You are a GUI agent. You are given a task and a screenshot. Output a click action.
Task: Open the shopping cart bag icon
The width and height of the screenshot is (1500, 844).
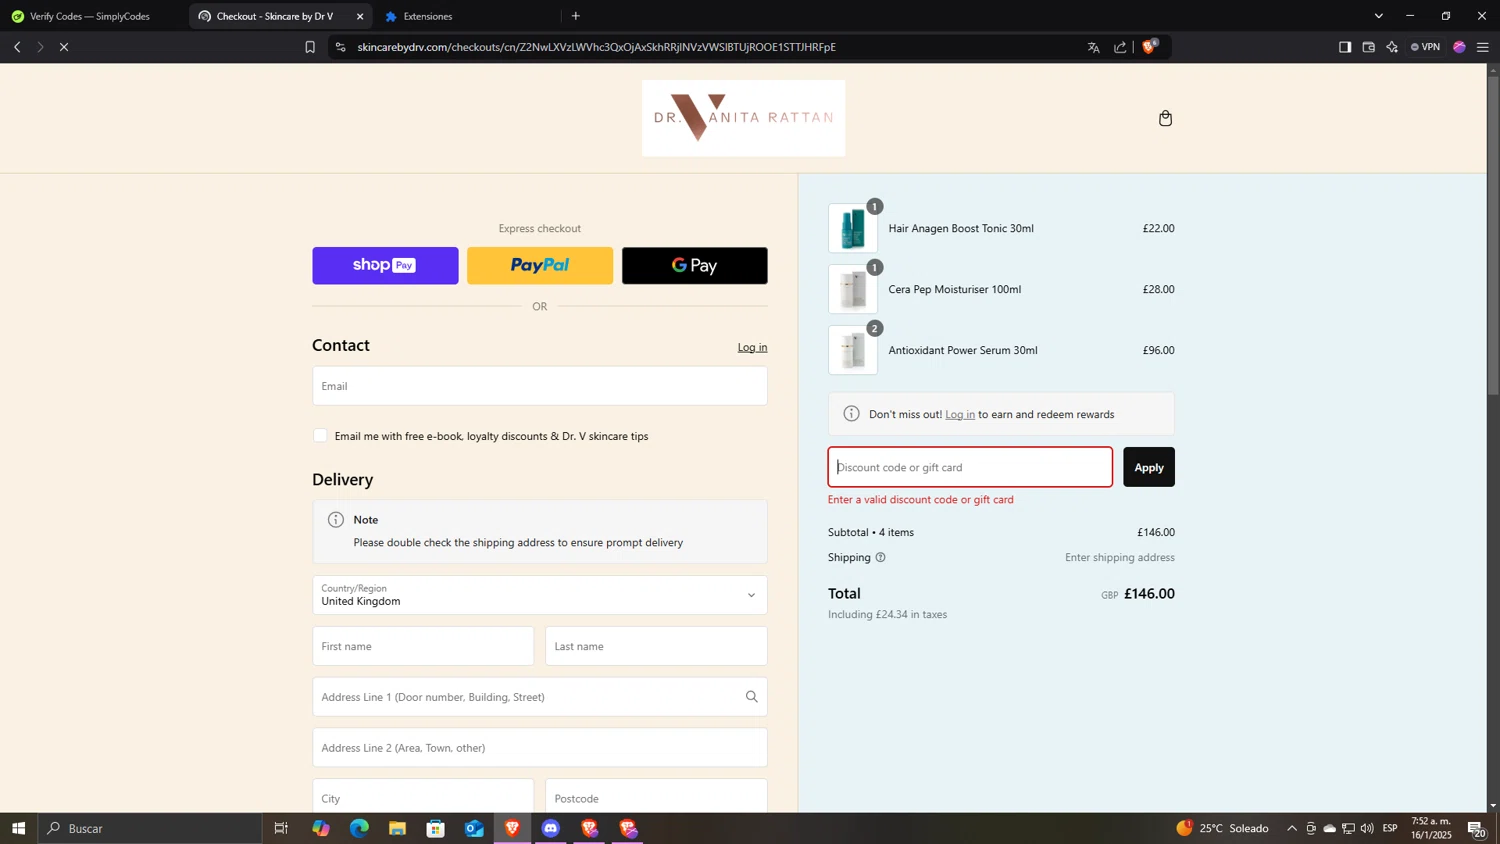pos(1165,119)
